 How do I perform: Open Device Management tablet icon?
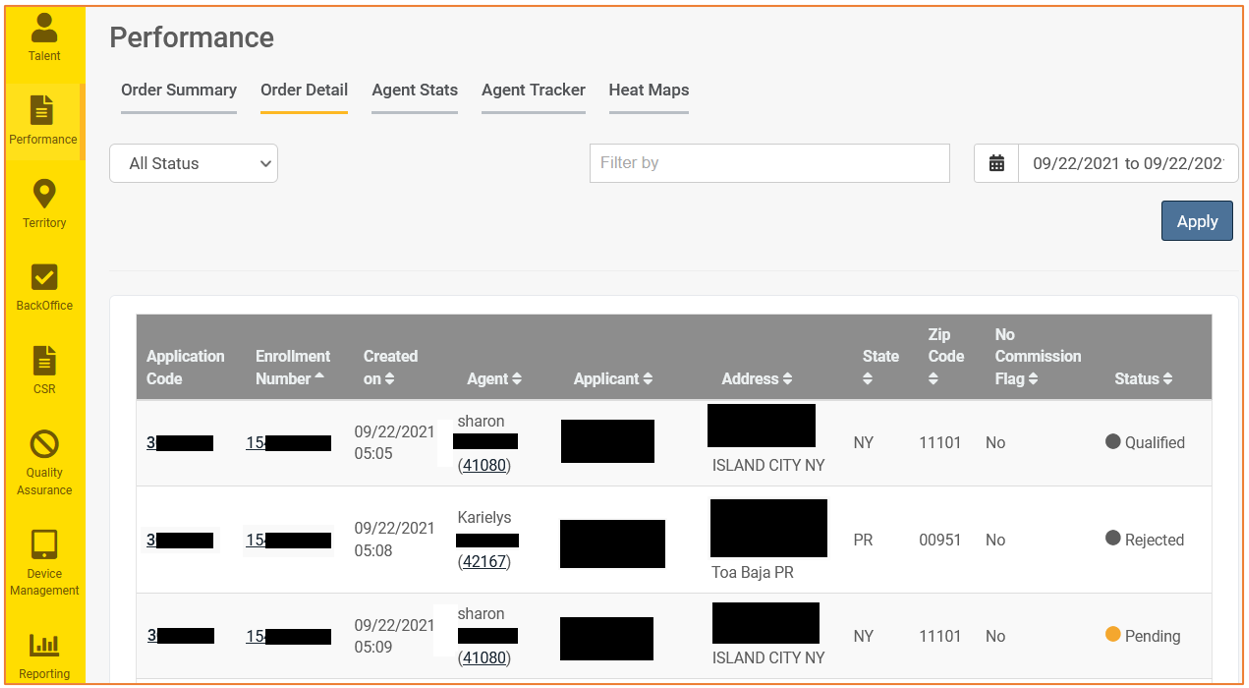click(44, 544)
